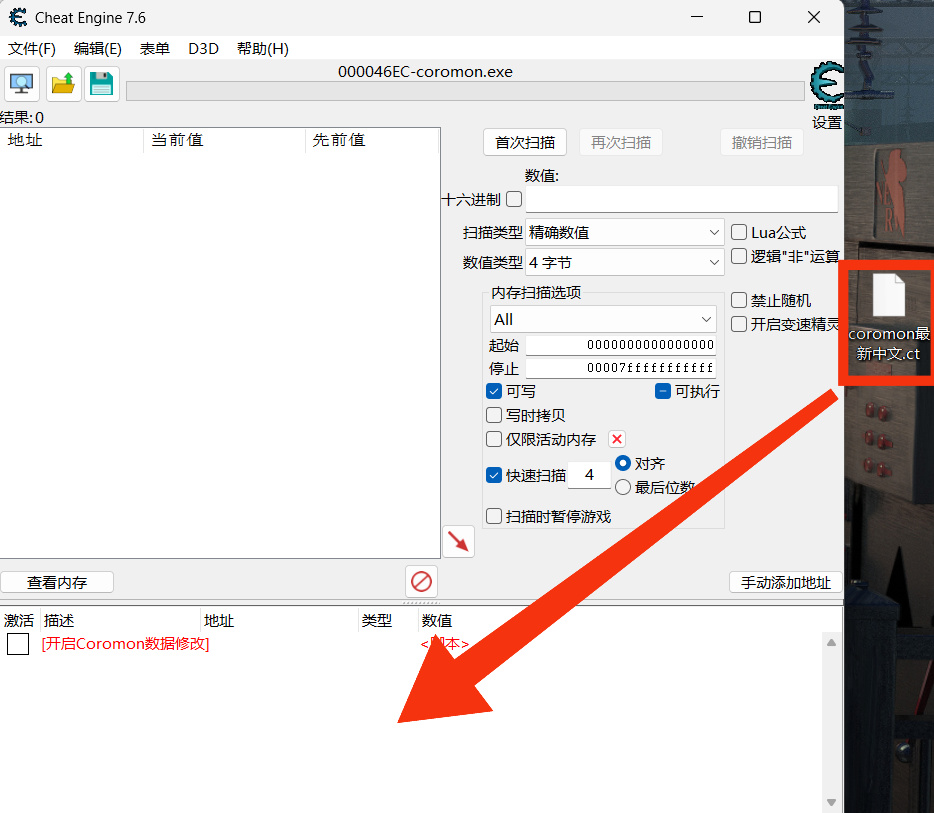
Task: Select the 对齐 radio button
Action: point(622,463)
